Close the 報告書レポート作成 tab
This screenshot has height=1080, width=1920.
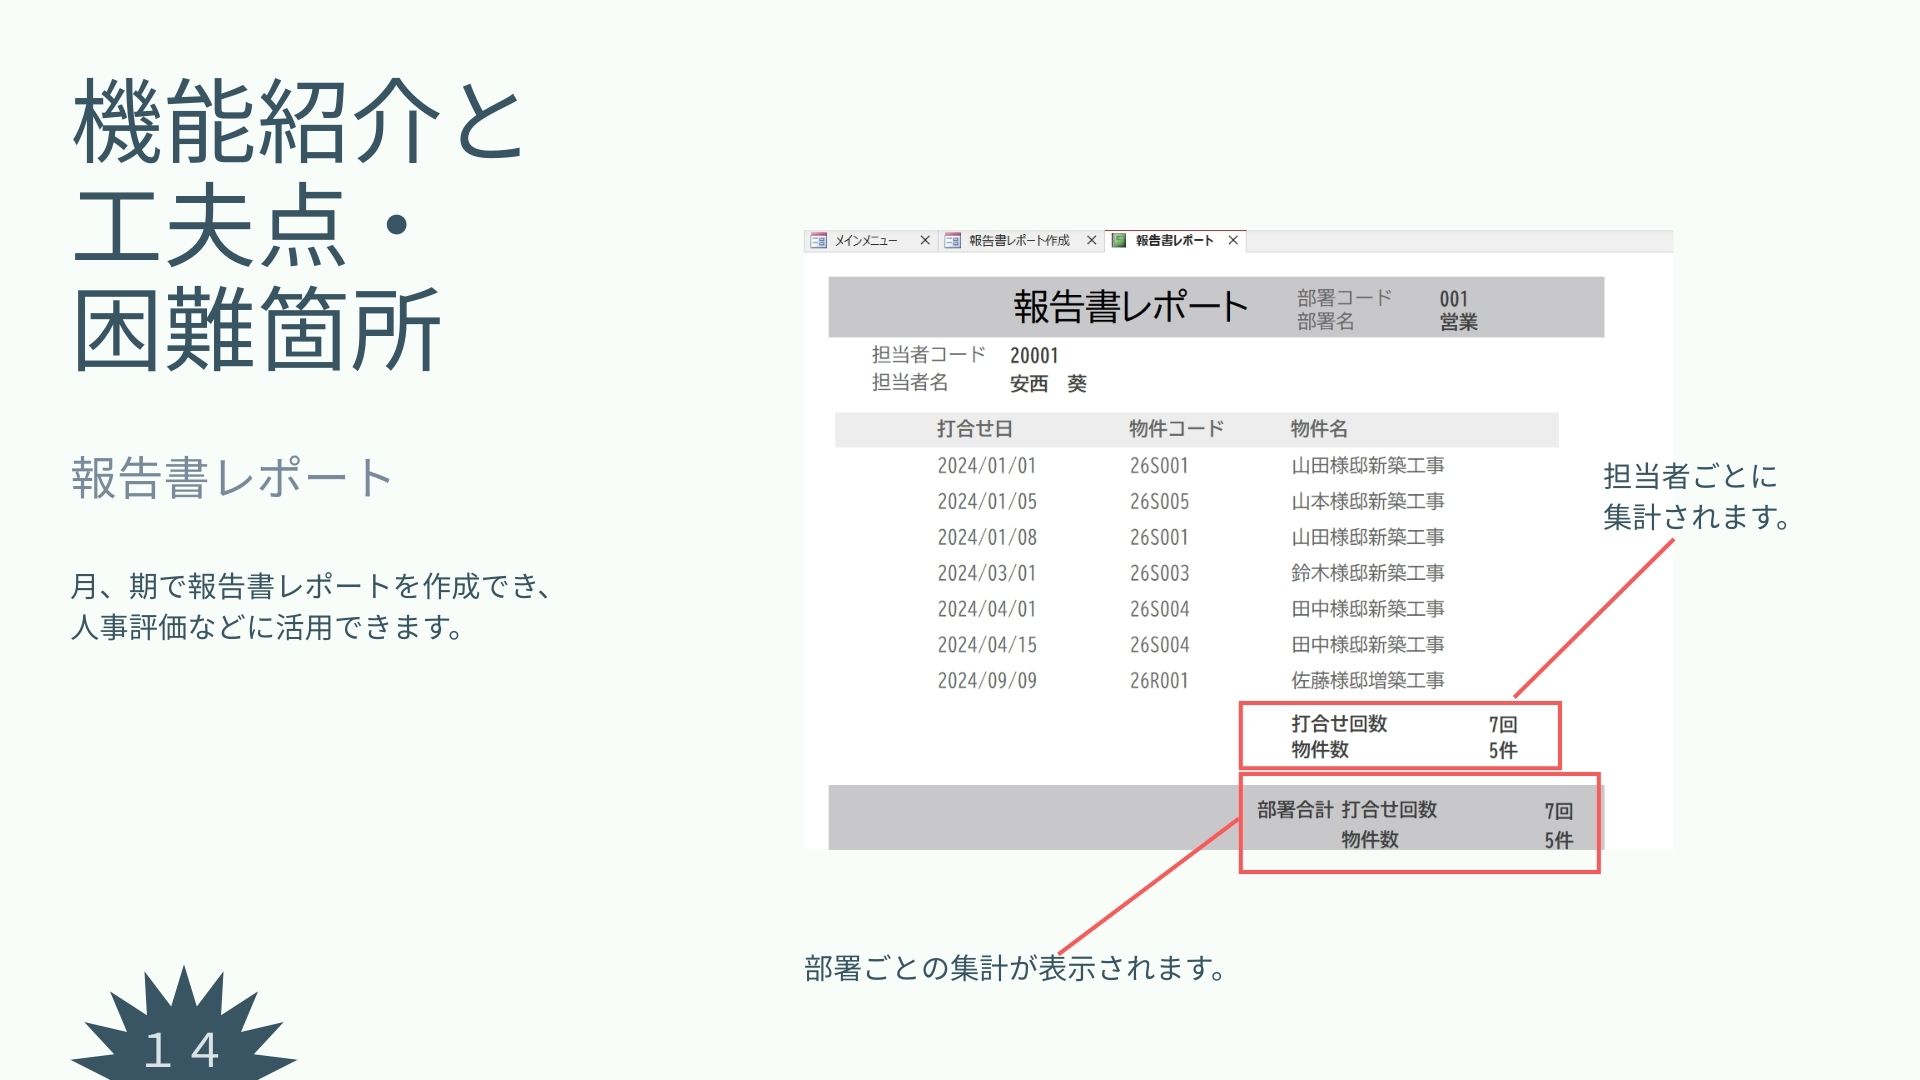[1092, 241]
